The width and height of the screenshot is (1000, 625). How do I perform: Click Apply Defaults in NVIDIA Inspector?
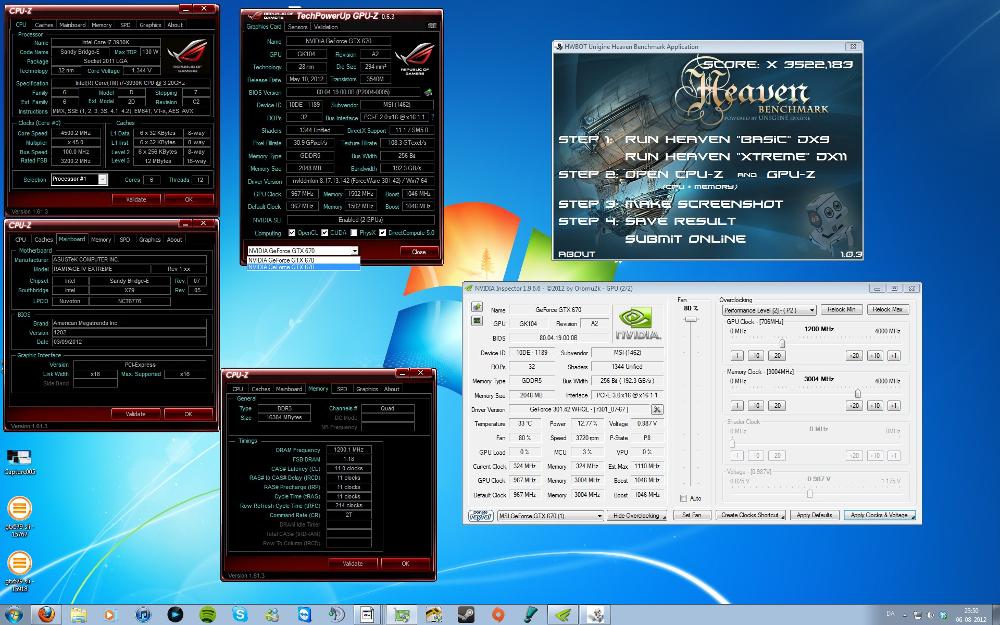point(814,515)
